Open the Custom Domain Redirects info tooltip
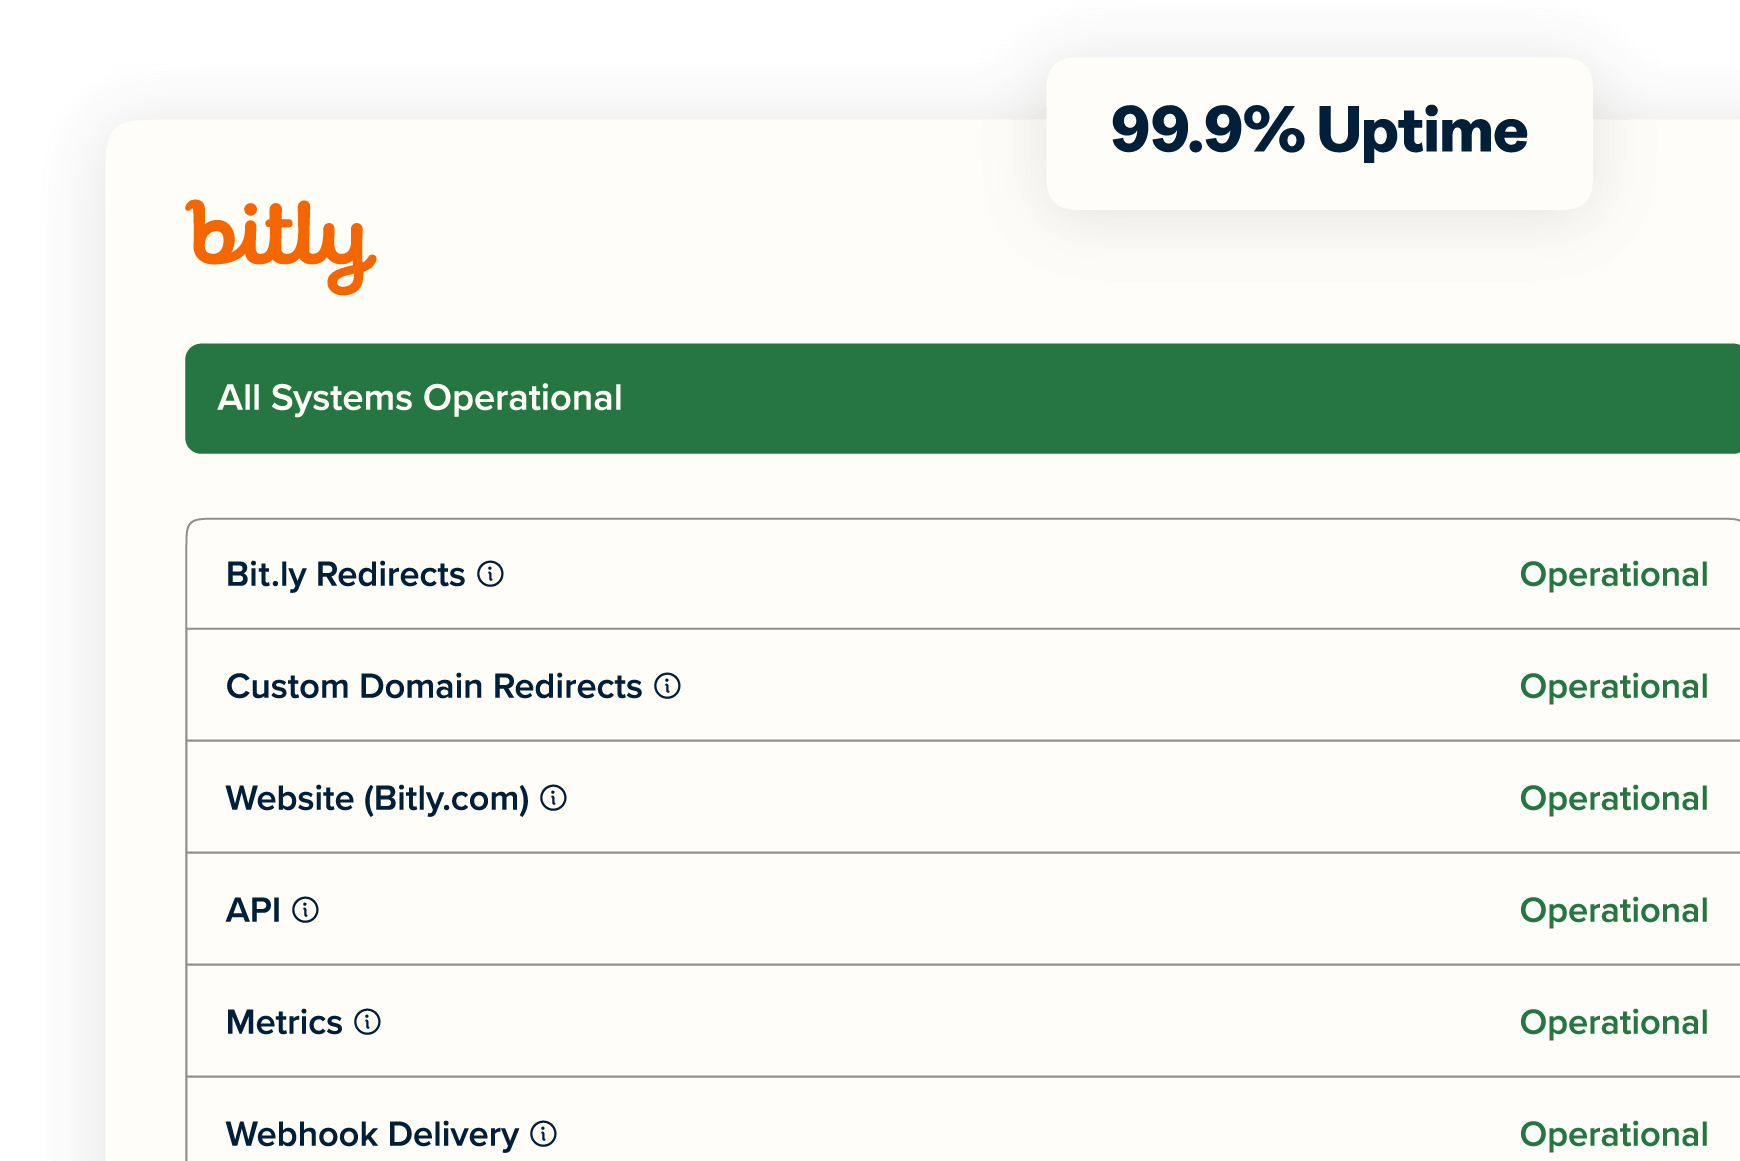1740x1161 pixels. click(667, 687)
